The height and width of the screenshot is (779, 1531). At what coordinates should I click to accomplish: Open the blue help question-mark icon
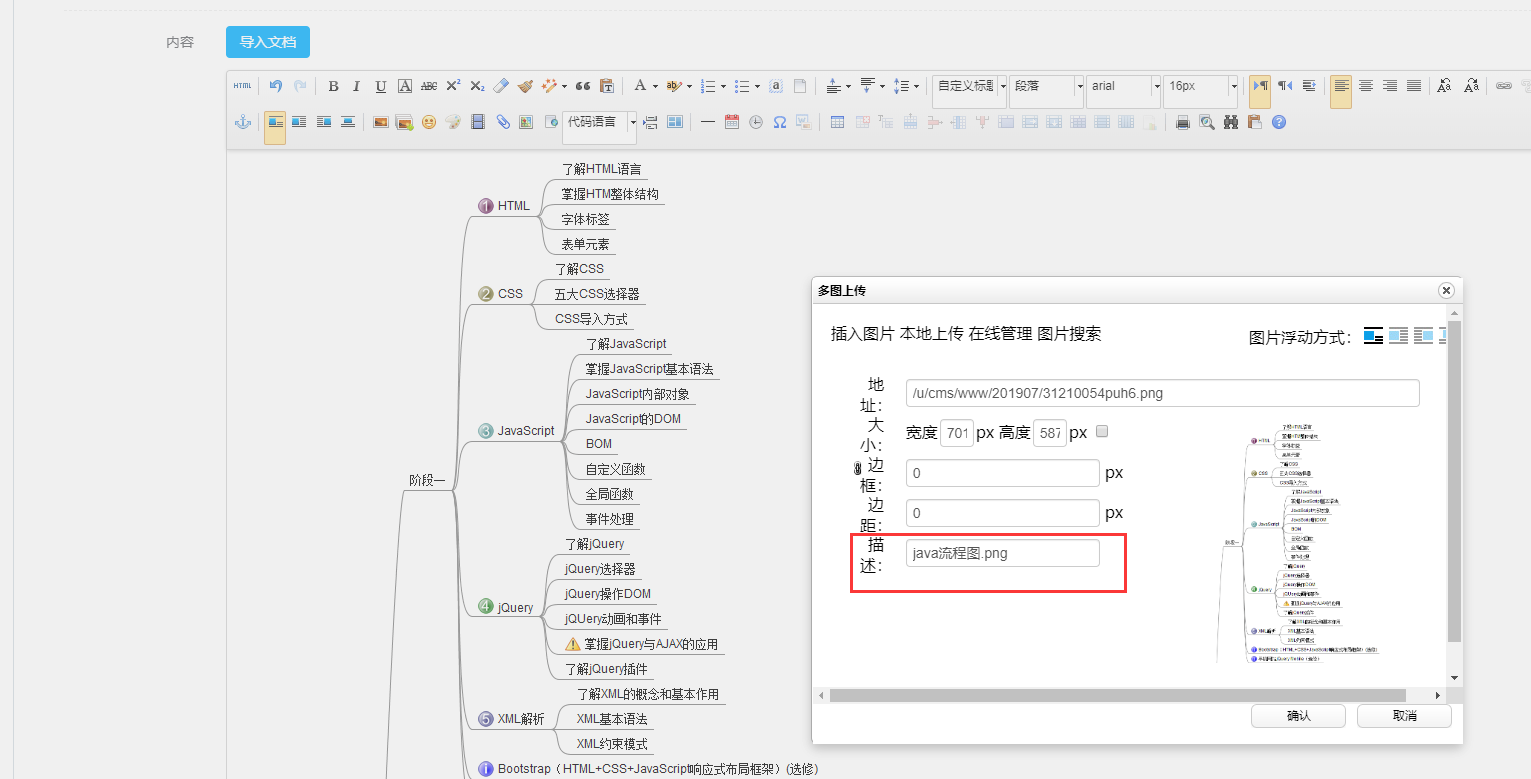point(1278,122)
